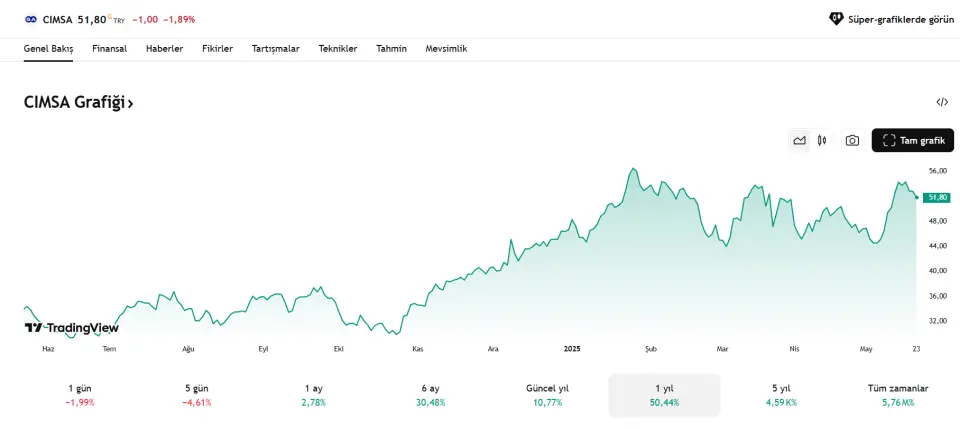960x429 pixels.
Task: Open the Tartışmalar tab
Action: point(276,49)
